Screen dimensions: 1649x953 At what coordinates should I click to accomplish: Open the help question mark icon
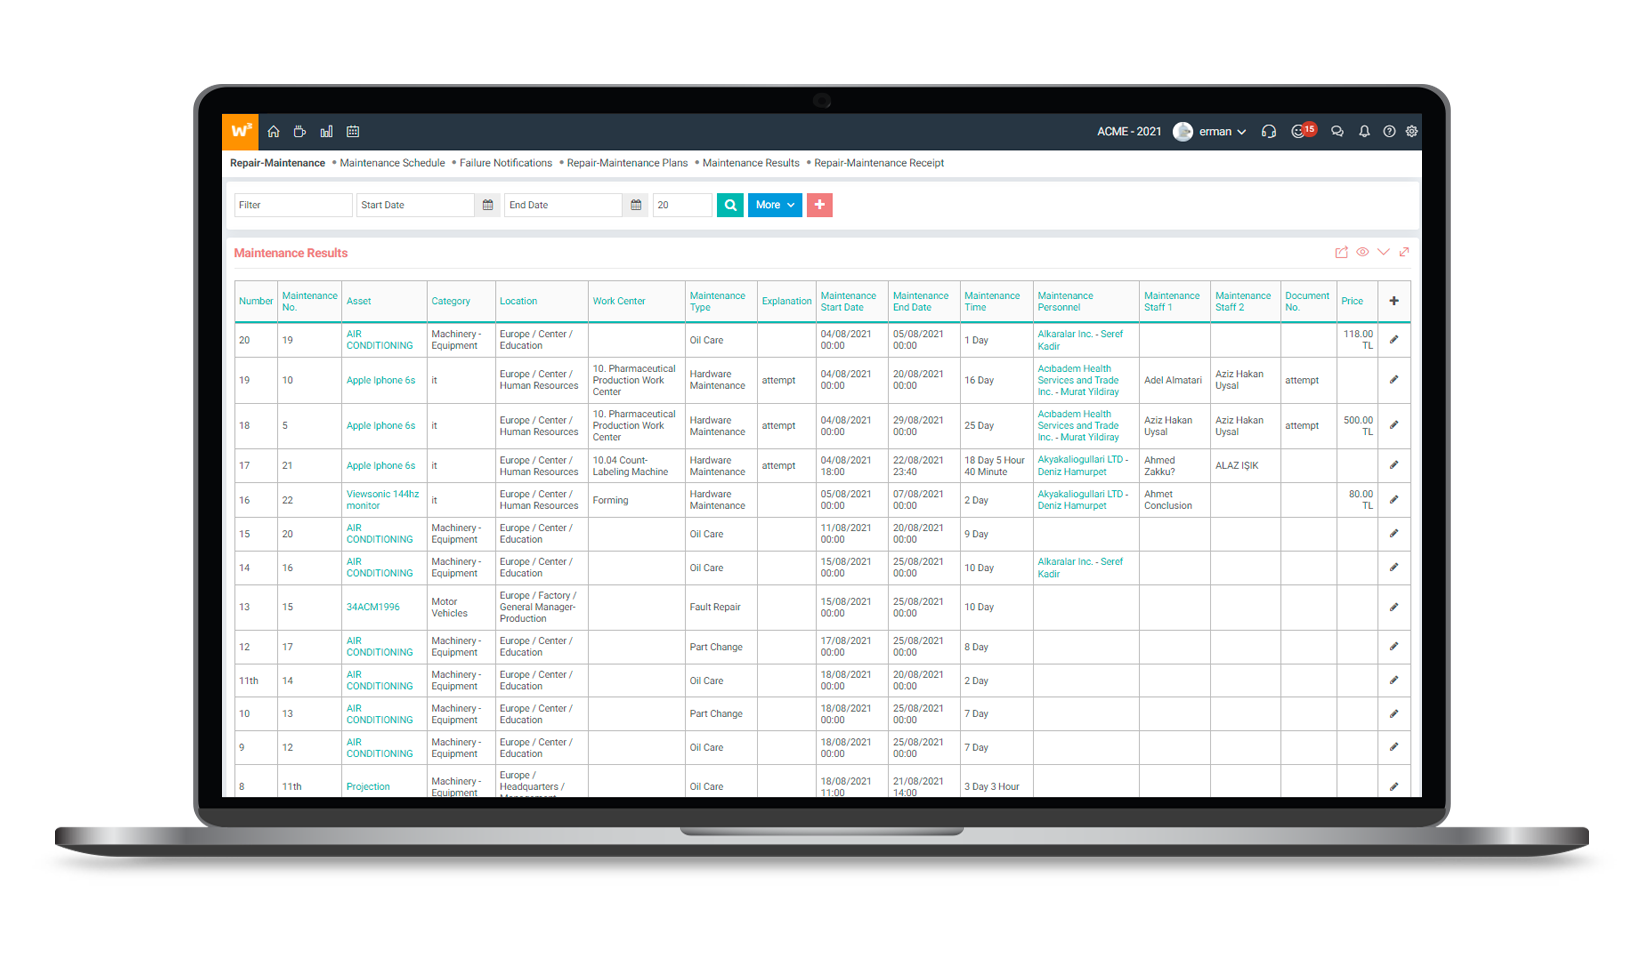pos(1389,132)
